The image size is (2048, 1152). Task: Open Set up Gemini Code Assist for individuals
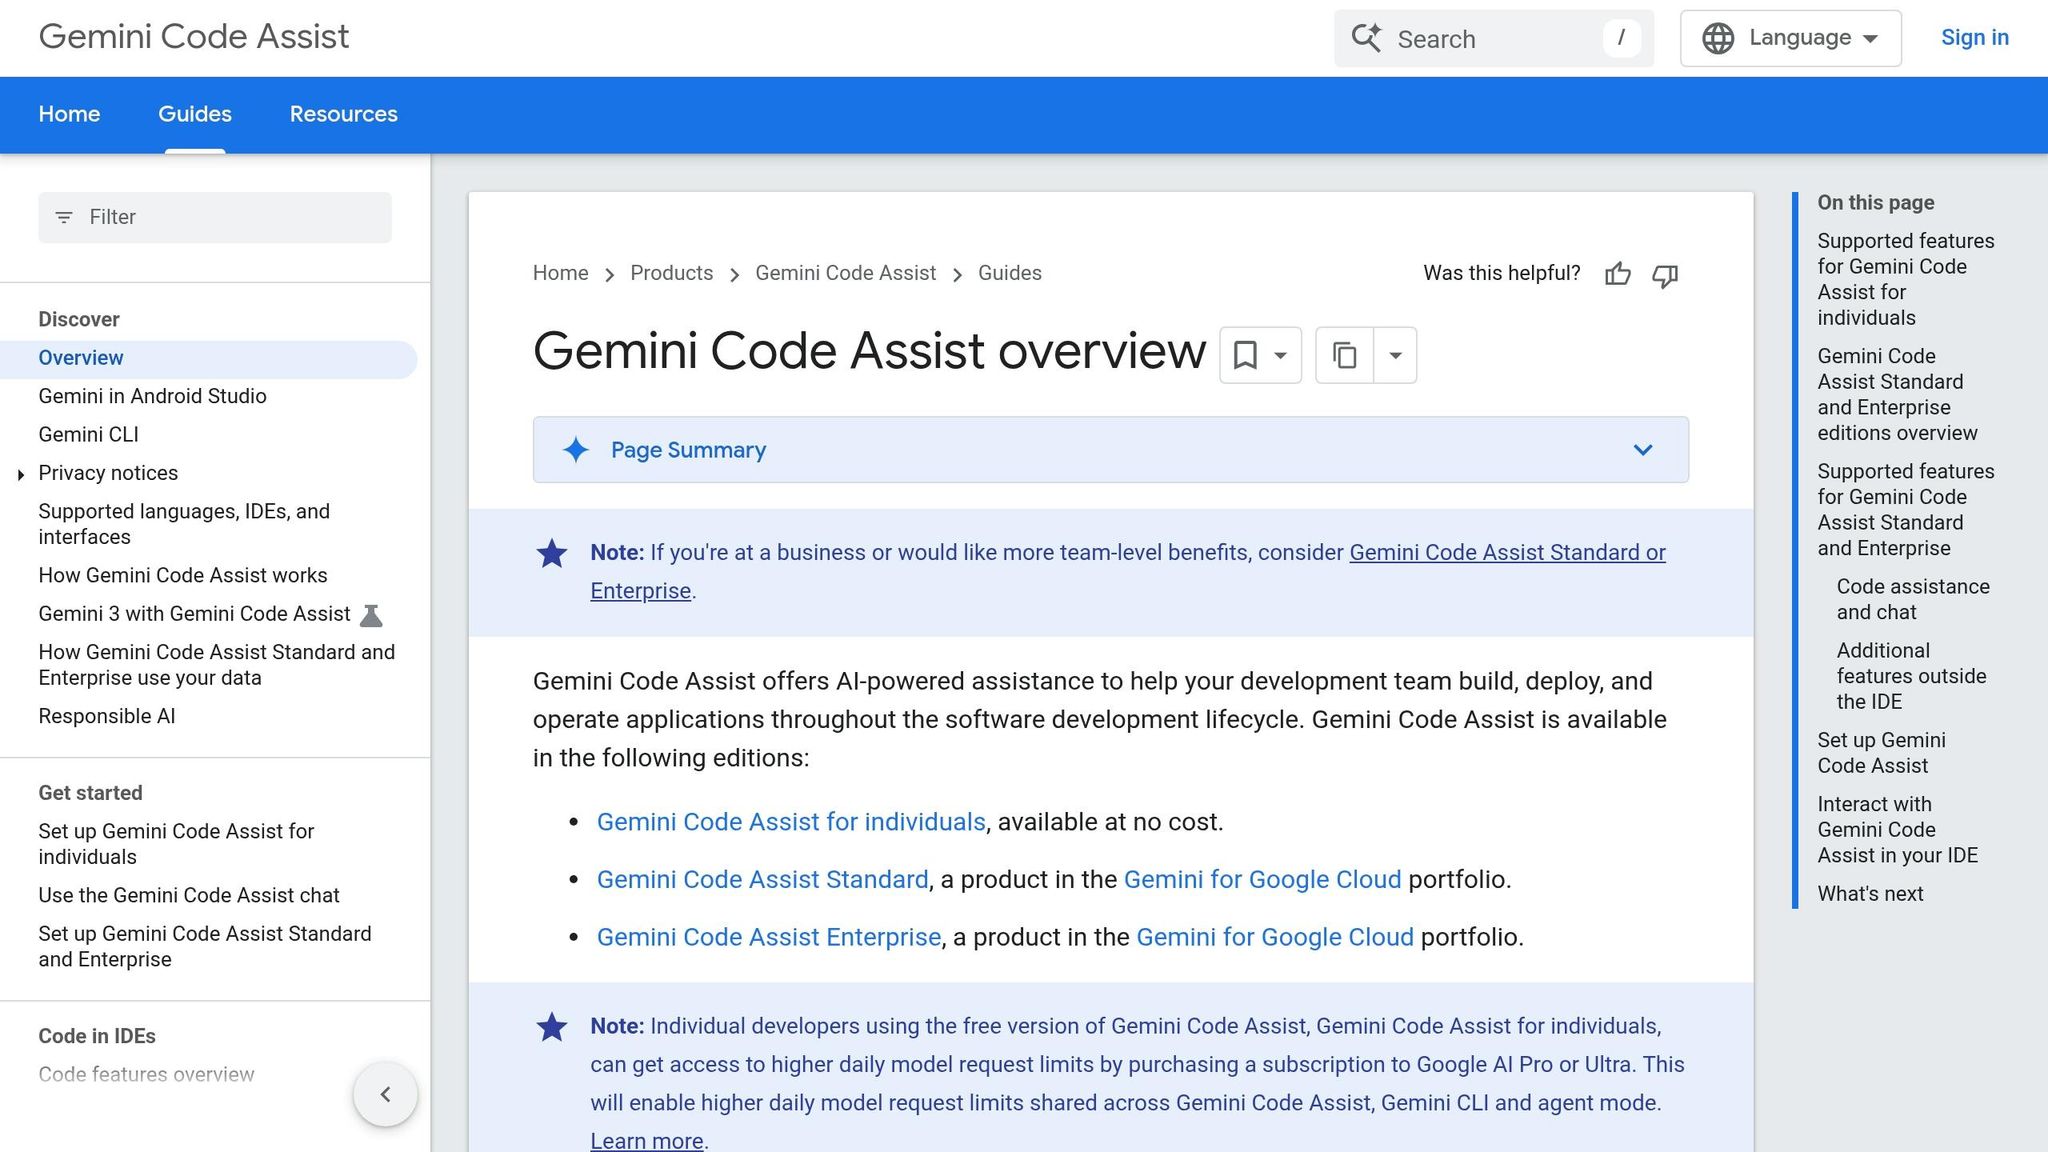pos(176,844)
